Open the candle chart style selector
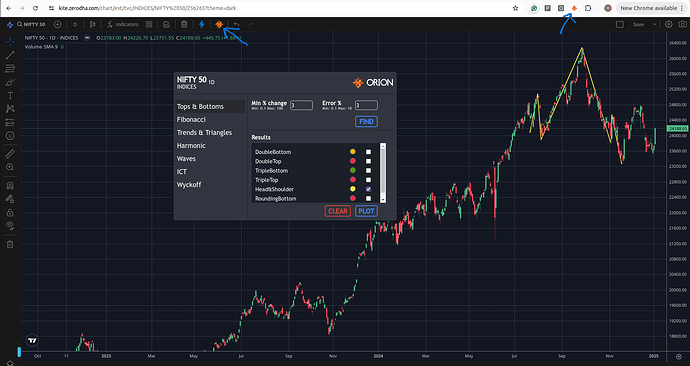Screen dimensions: 690x366 92,24
